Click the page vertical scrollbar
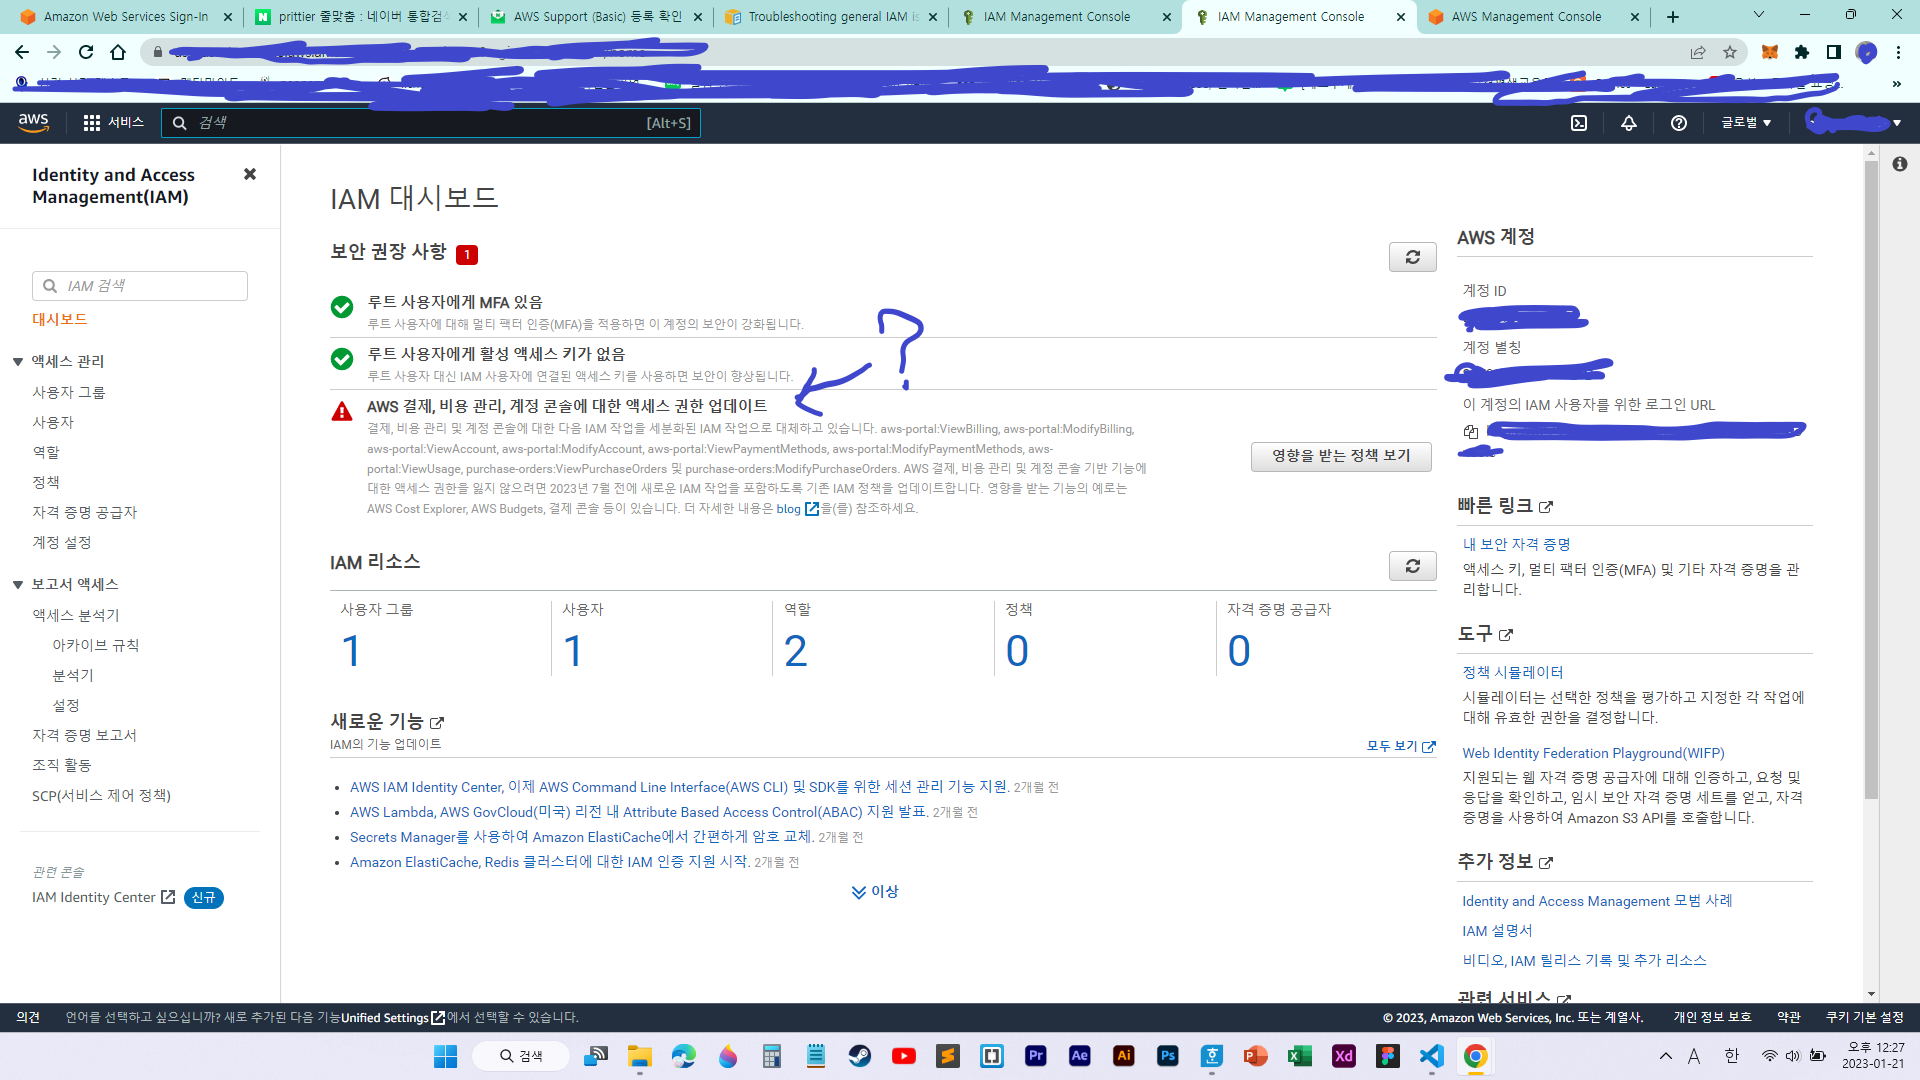 (x=1871, y=480)
